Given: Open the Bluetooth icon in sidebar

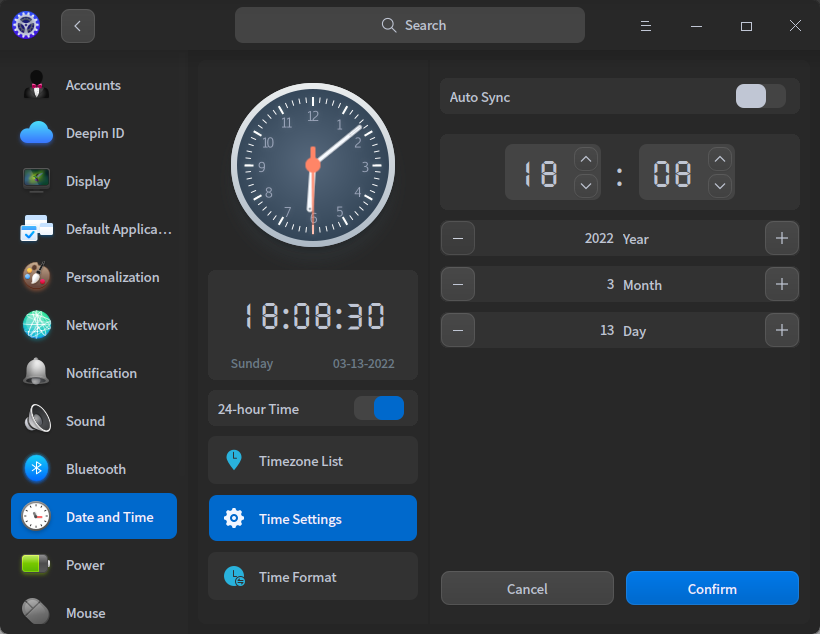Looking at the screenshot, I should 37,469.
